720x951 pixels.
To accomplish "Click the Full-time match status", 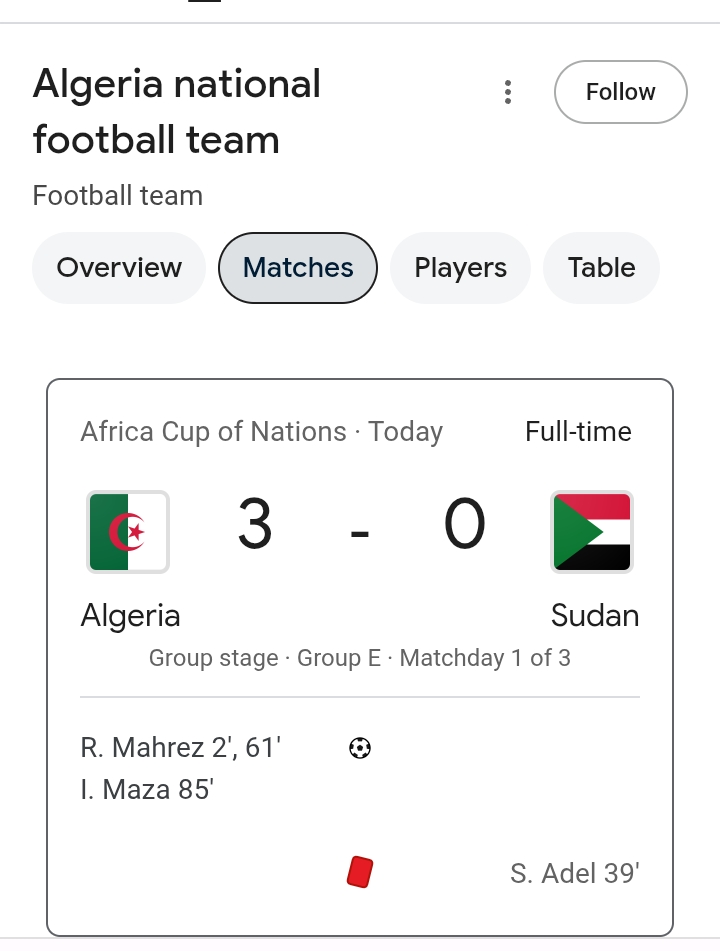I will coord(578,432).
